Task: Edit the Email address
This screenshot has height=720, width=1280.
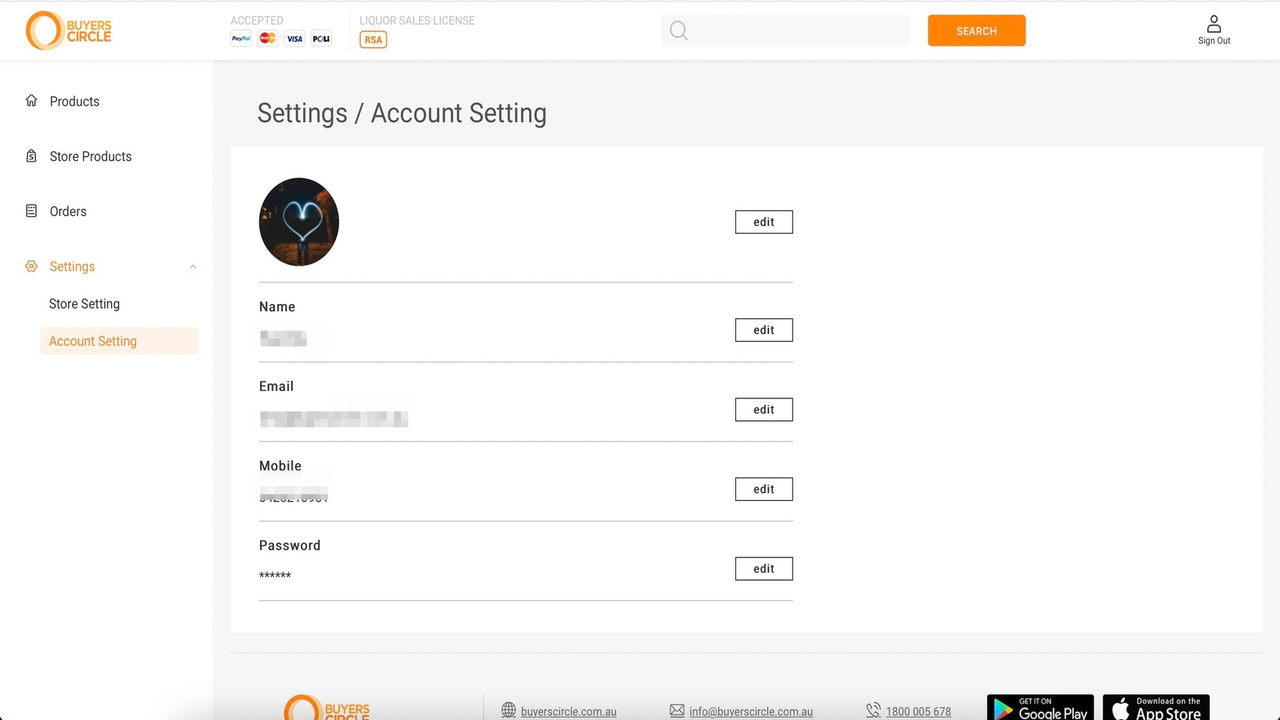Action: point(763,409)
